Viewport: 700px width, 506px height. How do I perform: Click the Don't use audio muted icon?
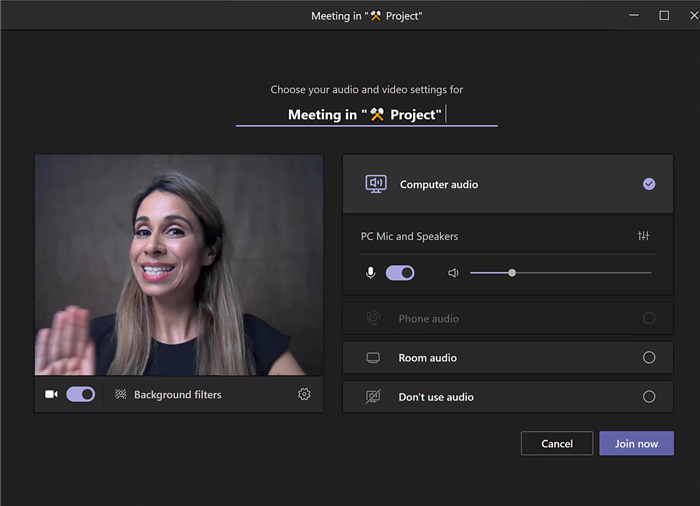coord(373,397)
